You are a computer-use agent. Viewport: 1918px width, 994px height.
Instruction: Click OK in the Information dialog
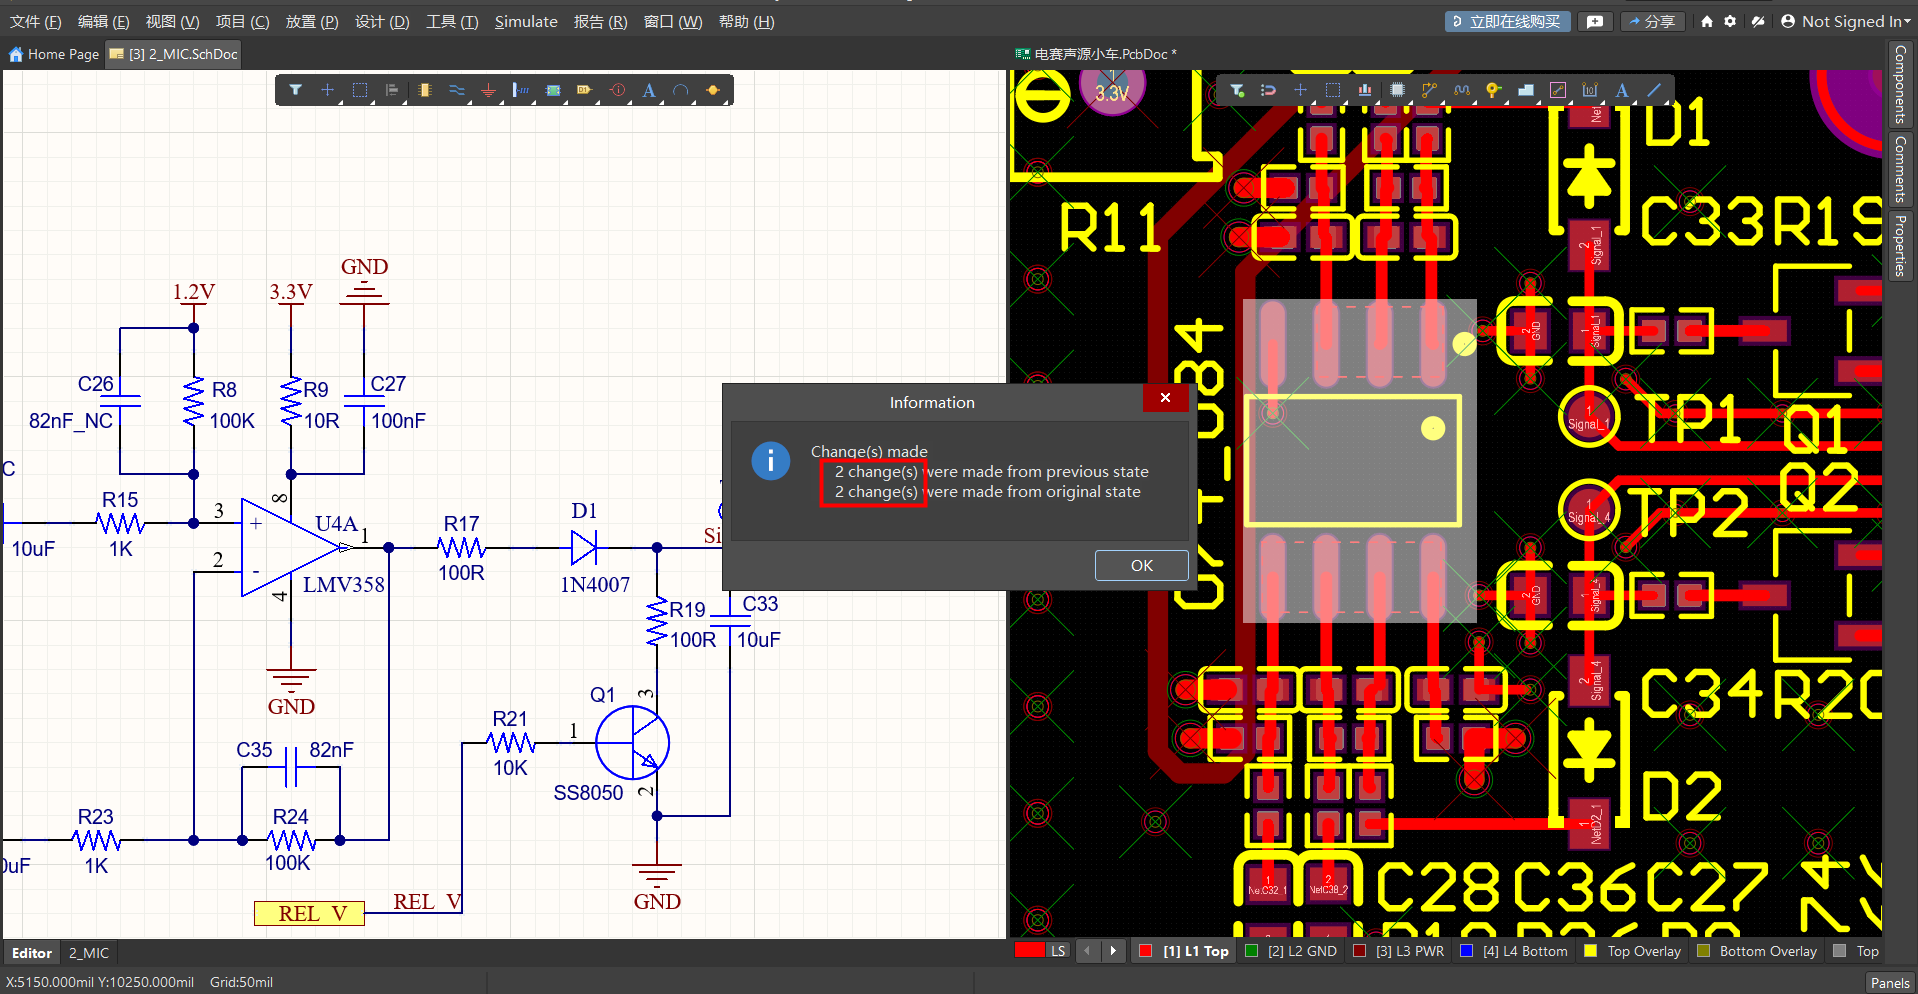click(1141, 565)
